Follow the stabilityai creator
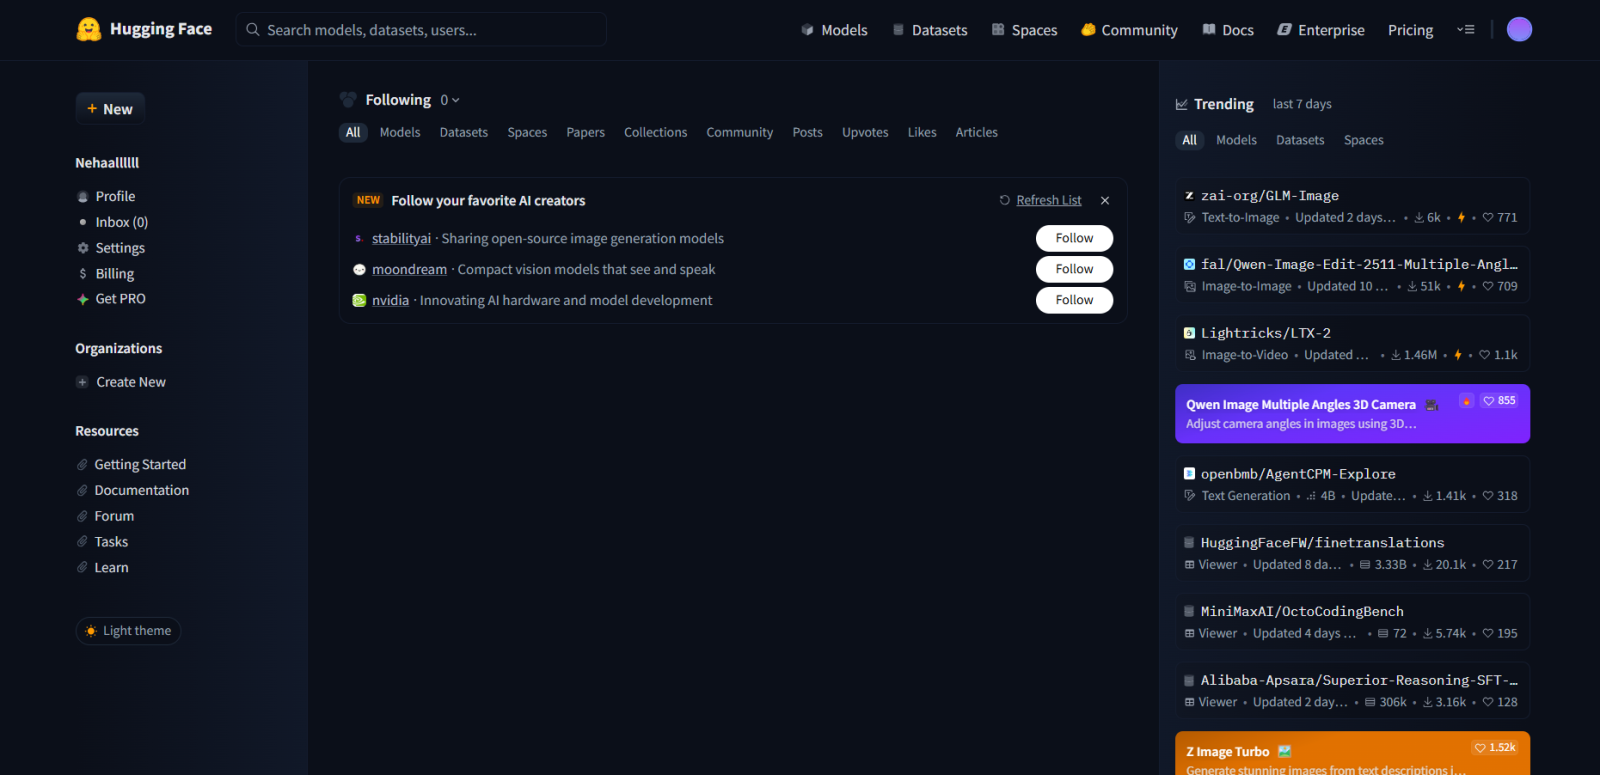The height and width of the screenshot is (775, 1600). tap(1074, 238)
